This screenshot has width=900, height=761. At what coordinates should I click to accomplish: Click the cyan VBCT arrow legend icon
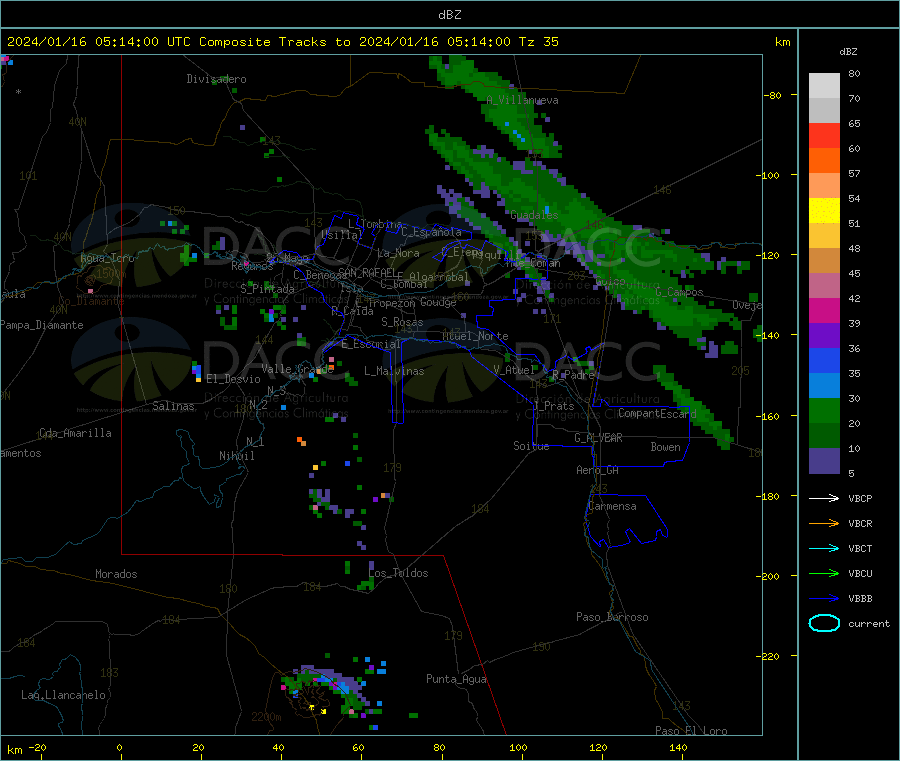[824, 548]
